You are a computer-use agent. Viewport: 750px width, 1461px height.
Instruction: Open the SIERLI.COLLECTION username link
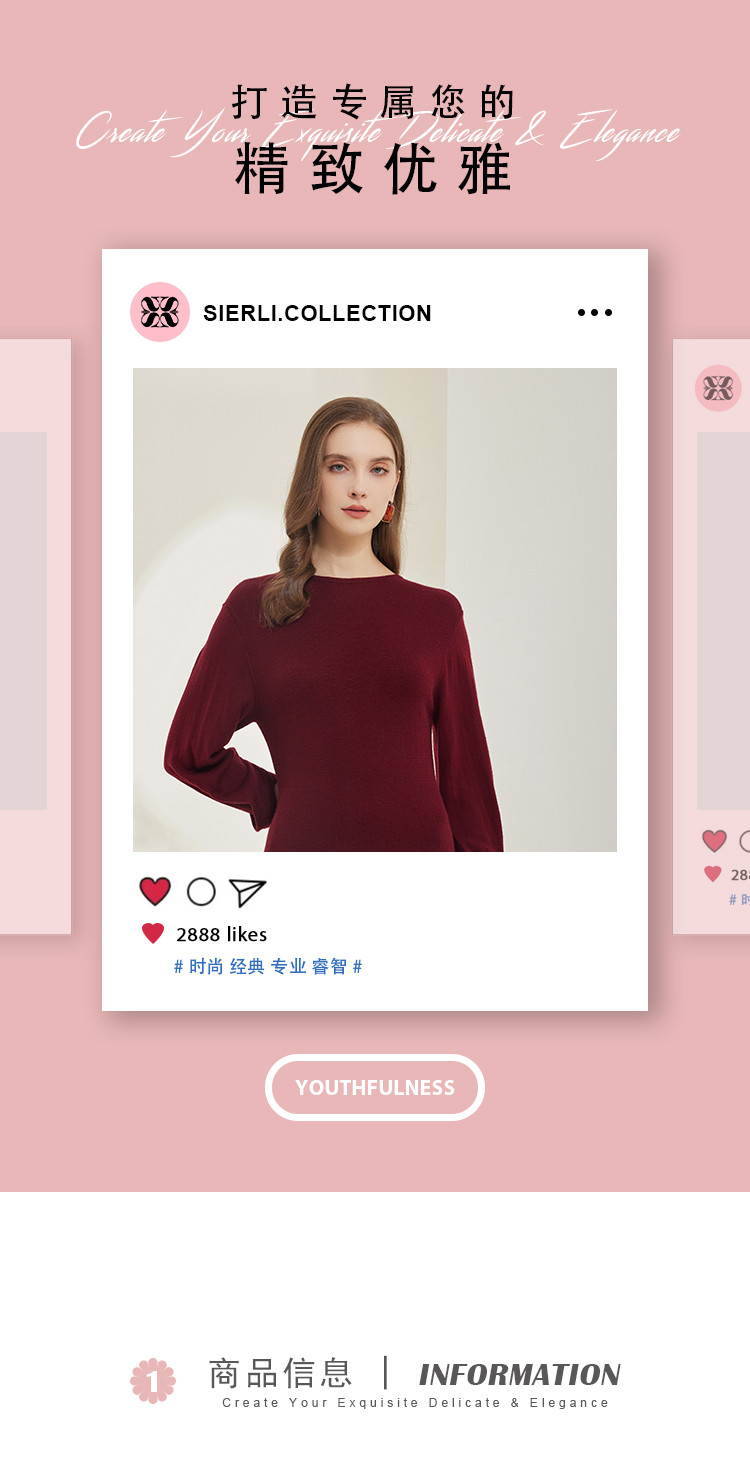click(x=317, y=313)
